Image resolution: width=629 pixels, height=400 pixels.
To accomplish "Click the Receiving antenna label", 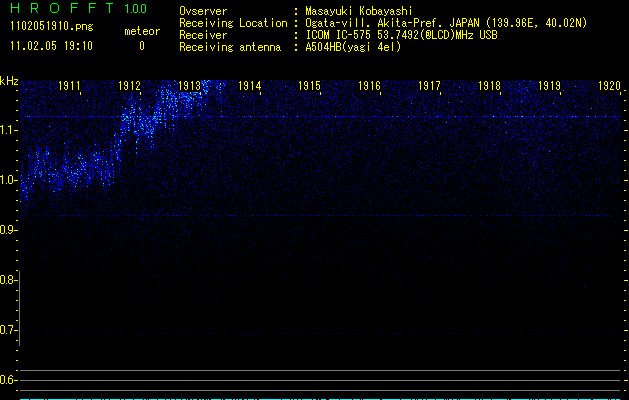I will pyautogui.click(x=230, y=47).
